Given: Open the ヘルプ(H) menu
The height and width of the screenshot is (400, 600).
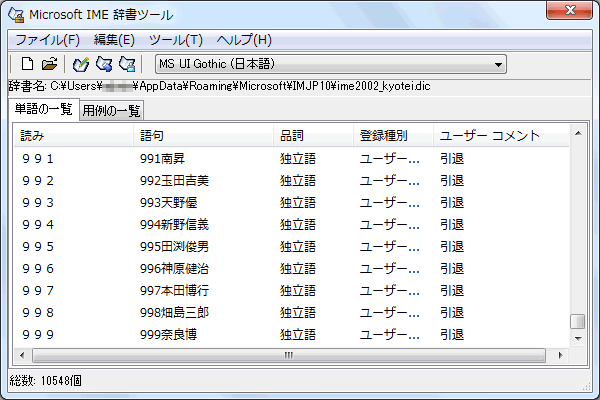Looking at the screenshot, I should tap(244, 40).
